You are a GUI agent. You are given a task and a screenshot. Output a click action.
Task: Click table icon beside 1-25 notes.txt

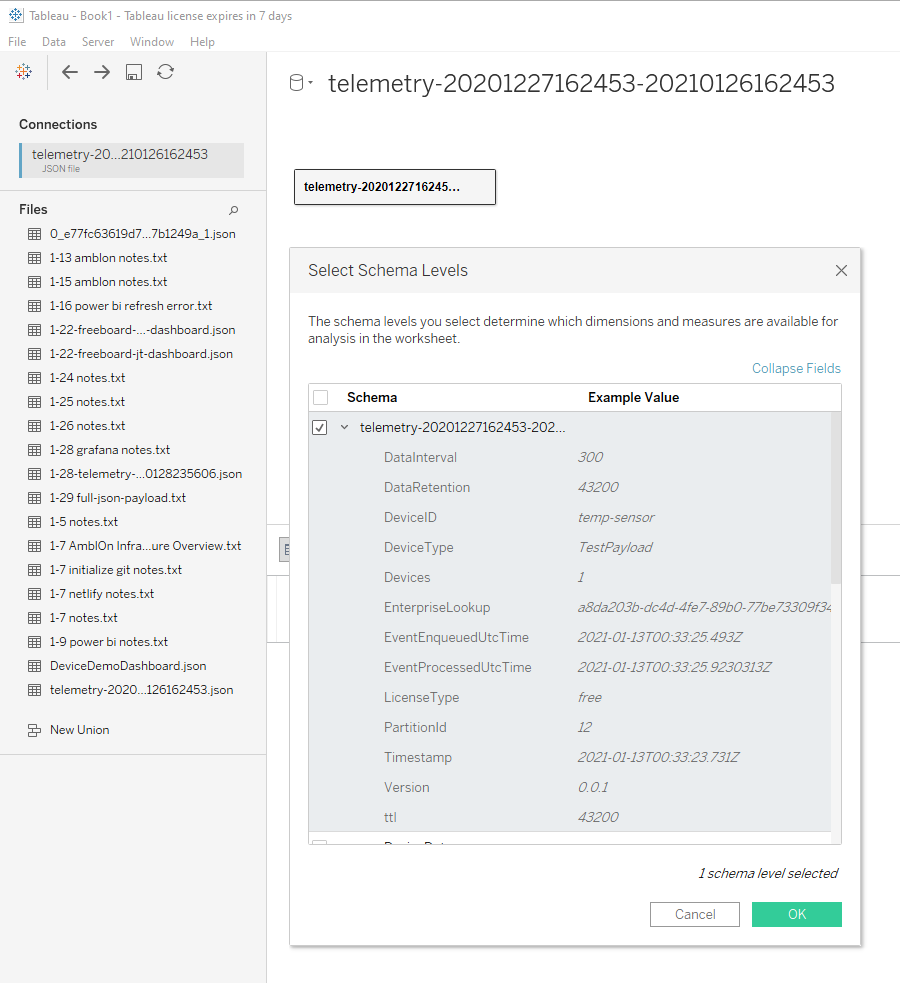click(x=34, y=402)
